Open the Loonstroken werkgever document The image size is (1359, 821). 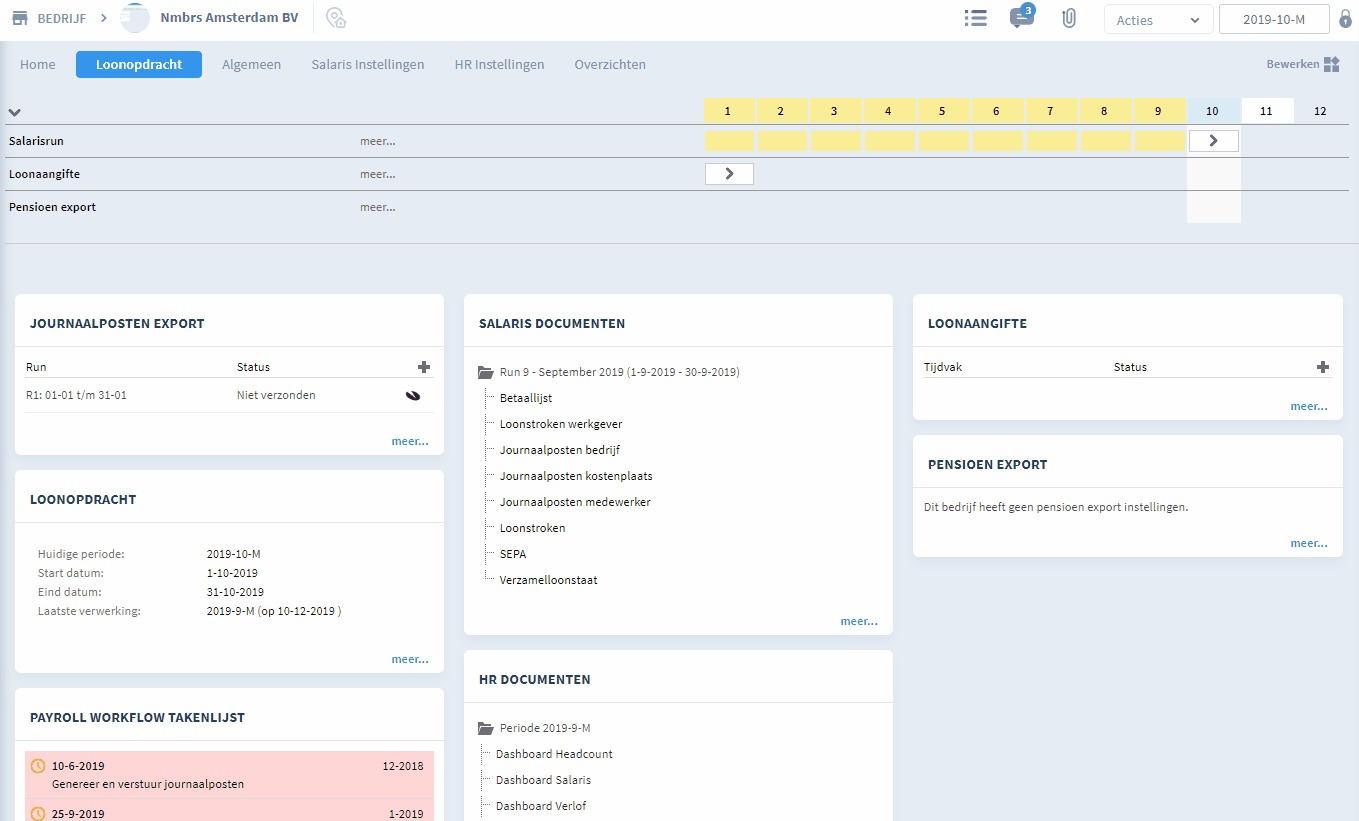[x=560, y=424]
